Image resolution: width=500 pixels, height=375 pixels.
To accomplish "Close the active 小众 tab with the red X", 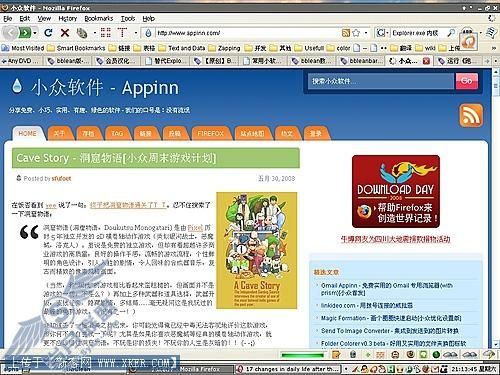I will 426,61.
